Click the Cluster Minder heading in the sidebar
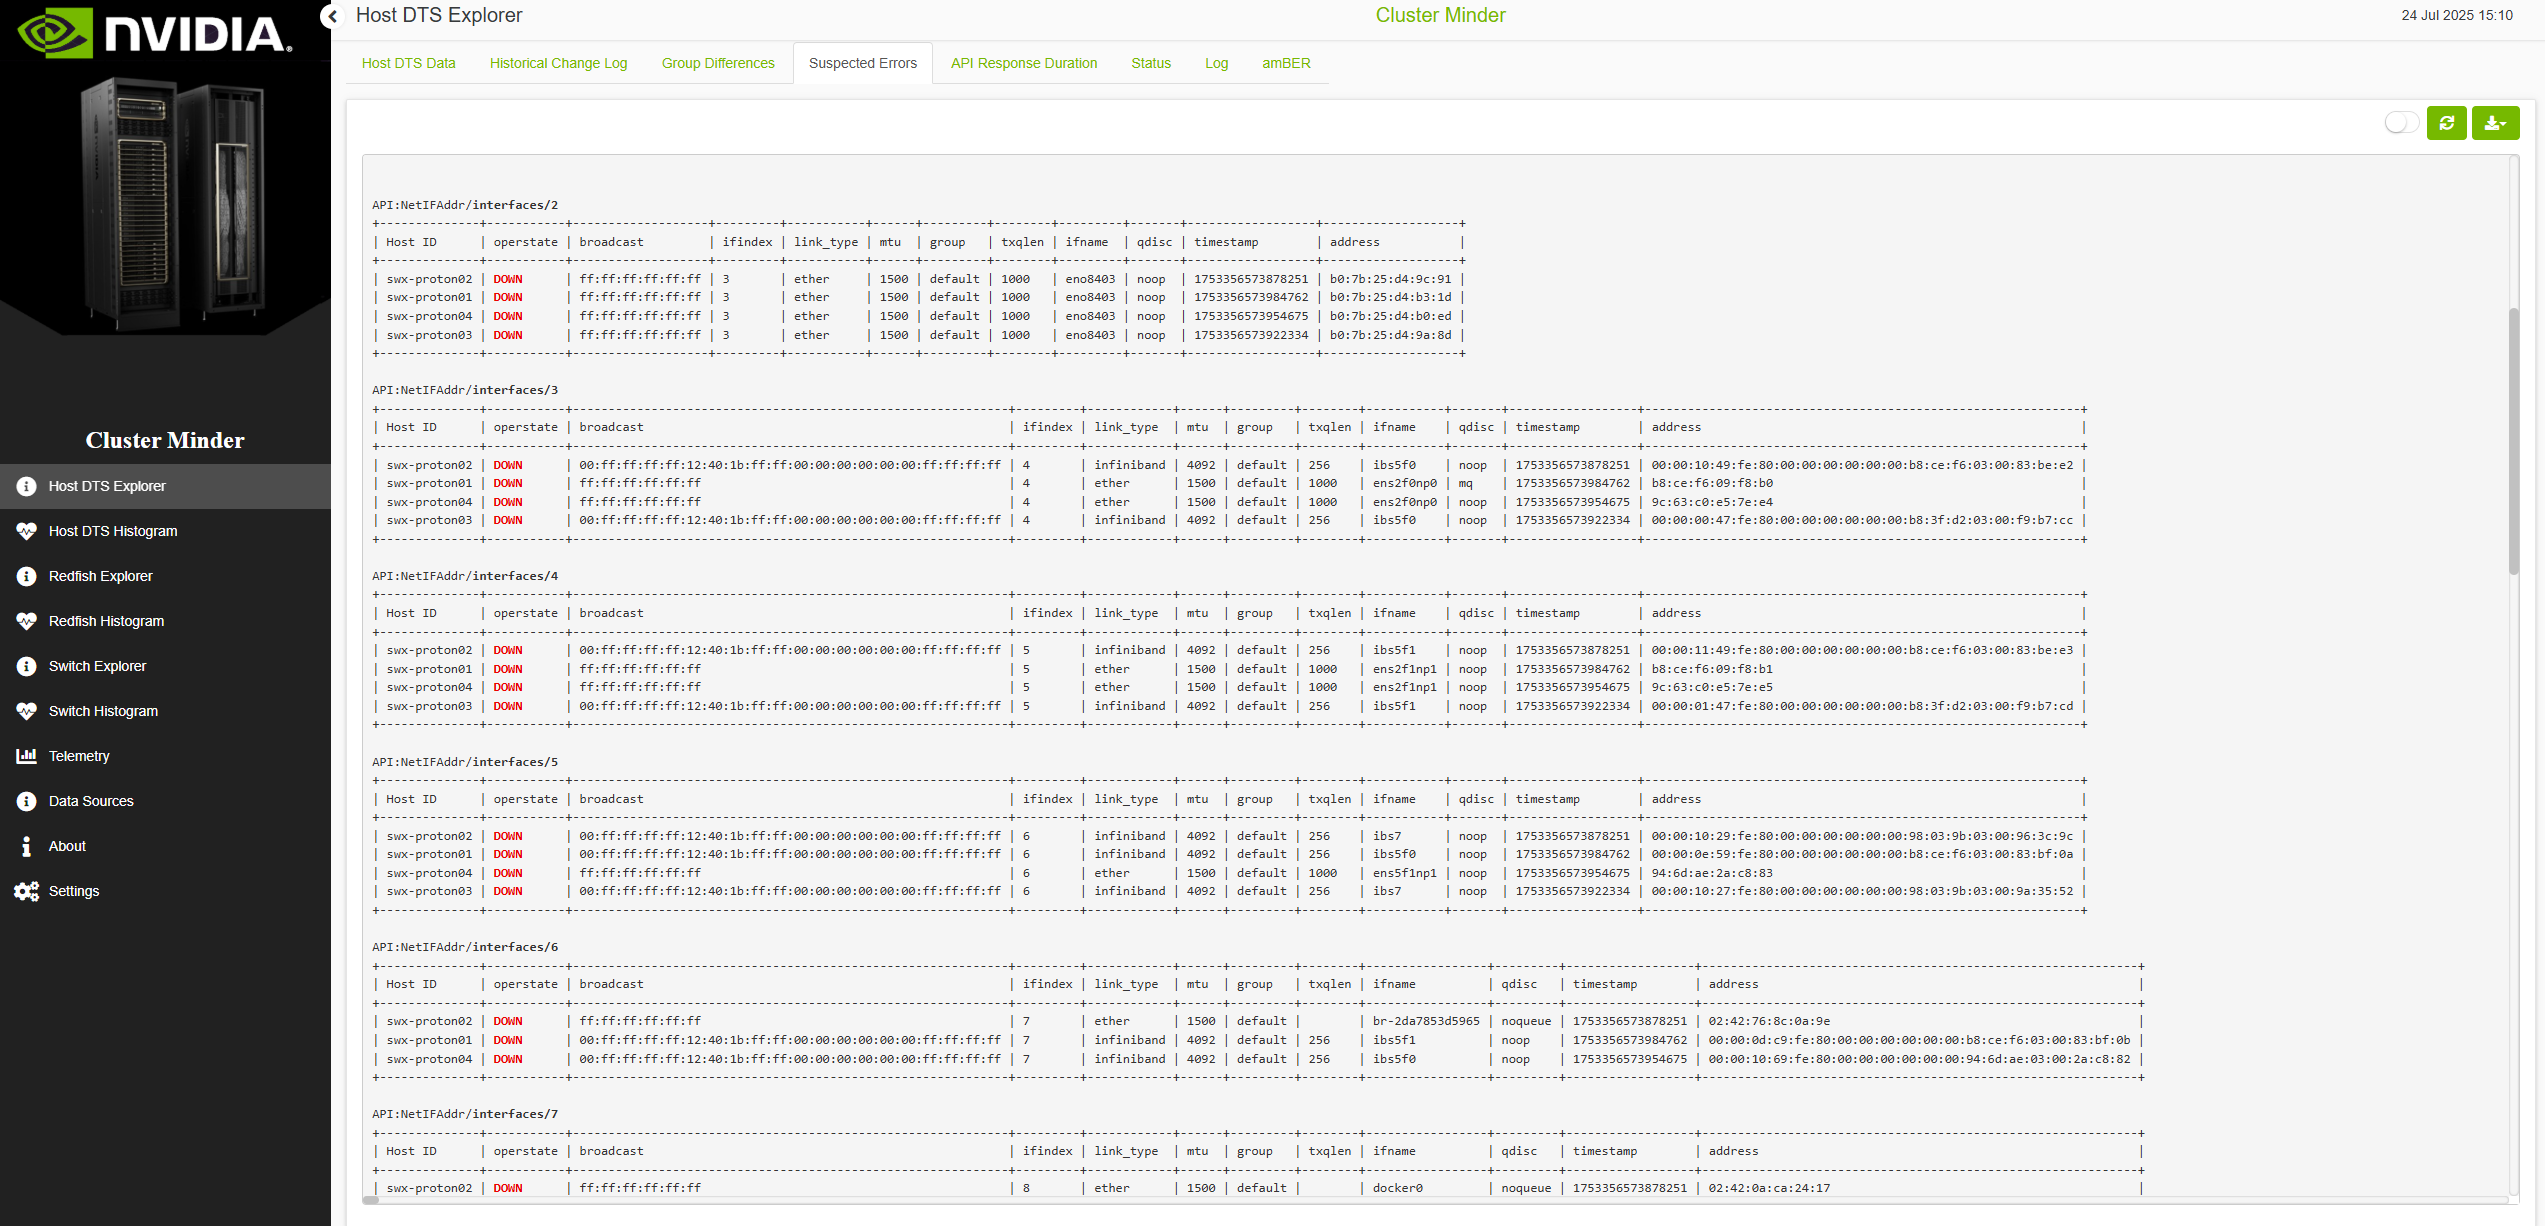The image size is (2545, 1226). pos(165,440)
